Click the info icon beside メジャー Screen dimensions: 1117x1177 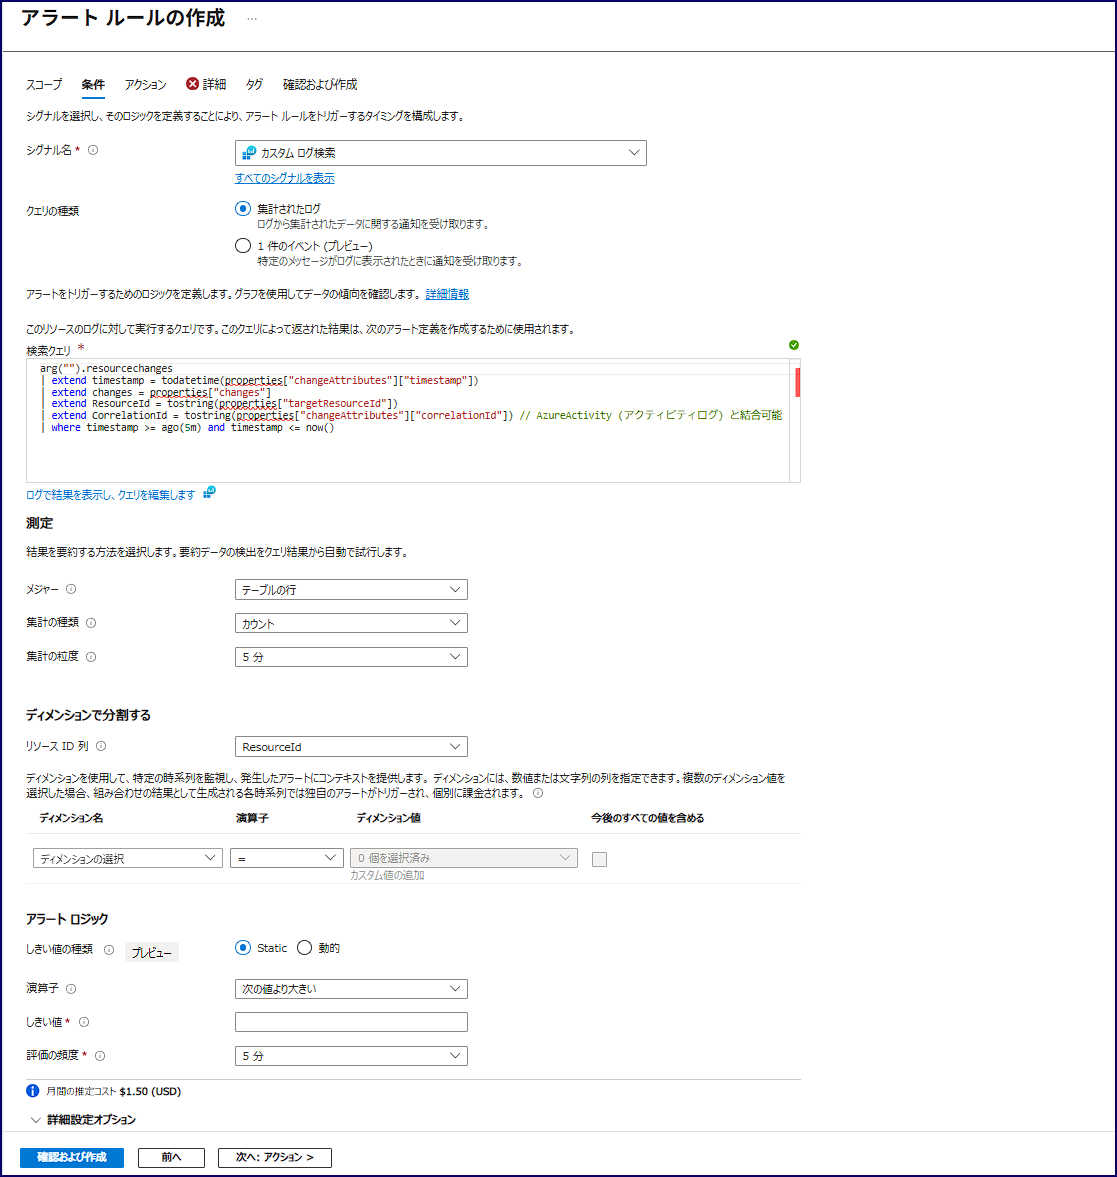click(x=71, y=590)
